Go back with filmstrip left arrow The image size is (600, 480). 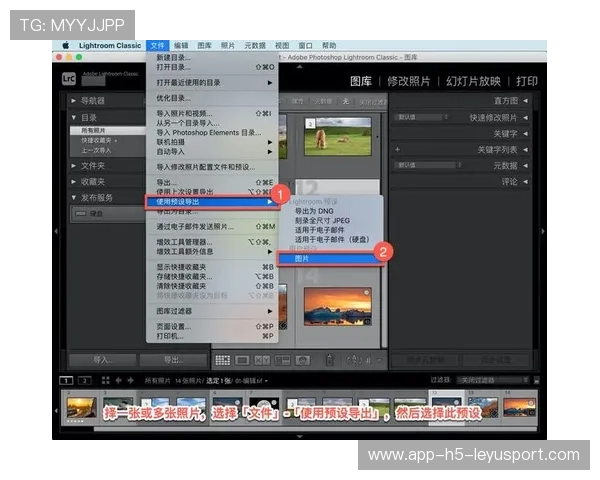coord(119,380)
